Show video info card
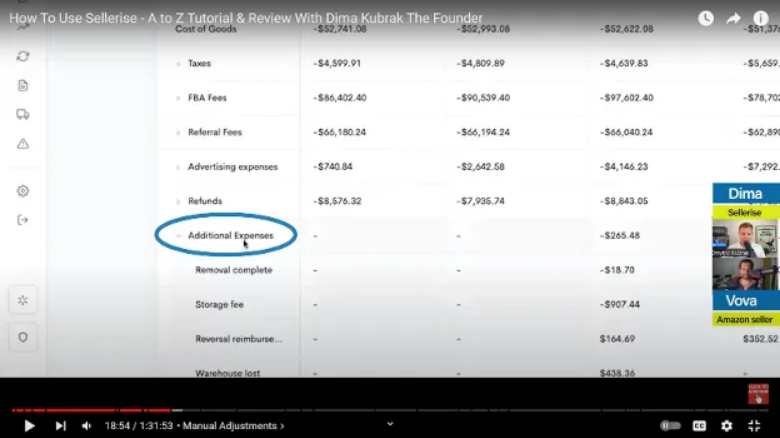 (761, 18)
